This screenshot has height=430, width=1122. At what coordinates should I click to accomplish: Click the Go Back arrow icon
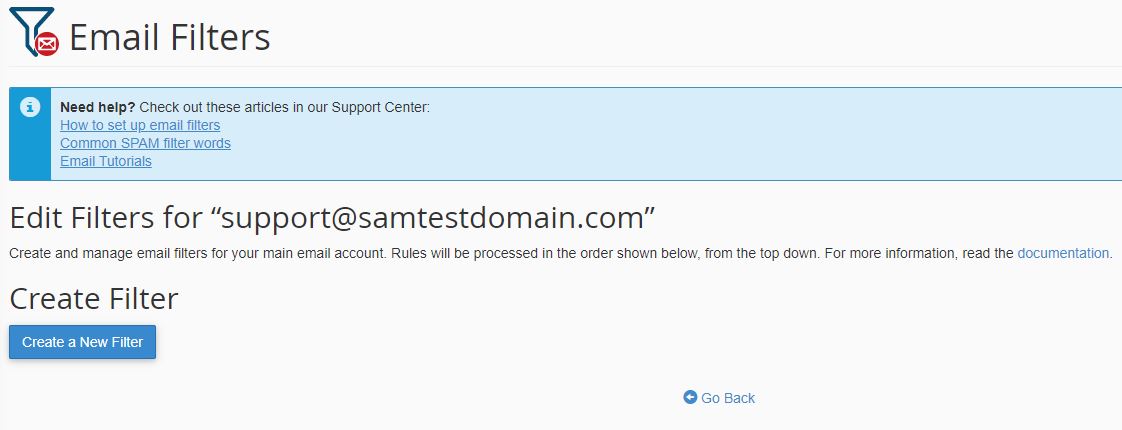[690, 397]
